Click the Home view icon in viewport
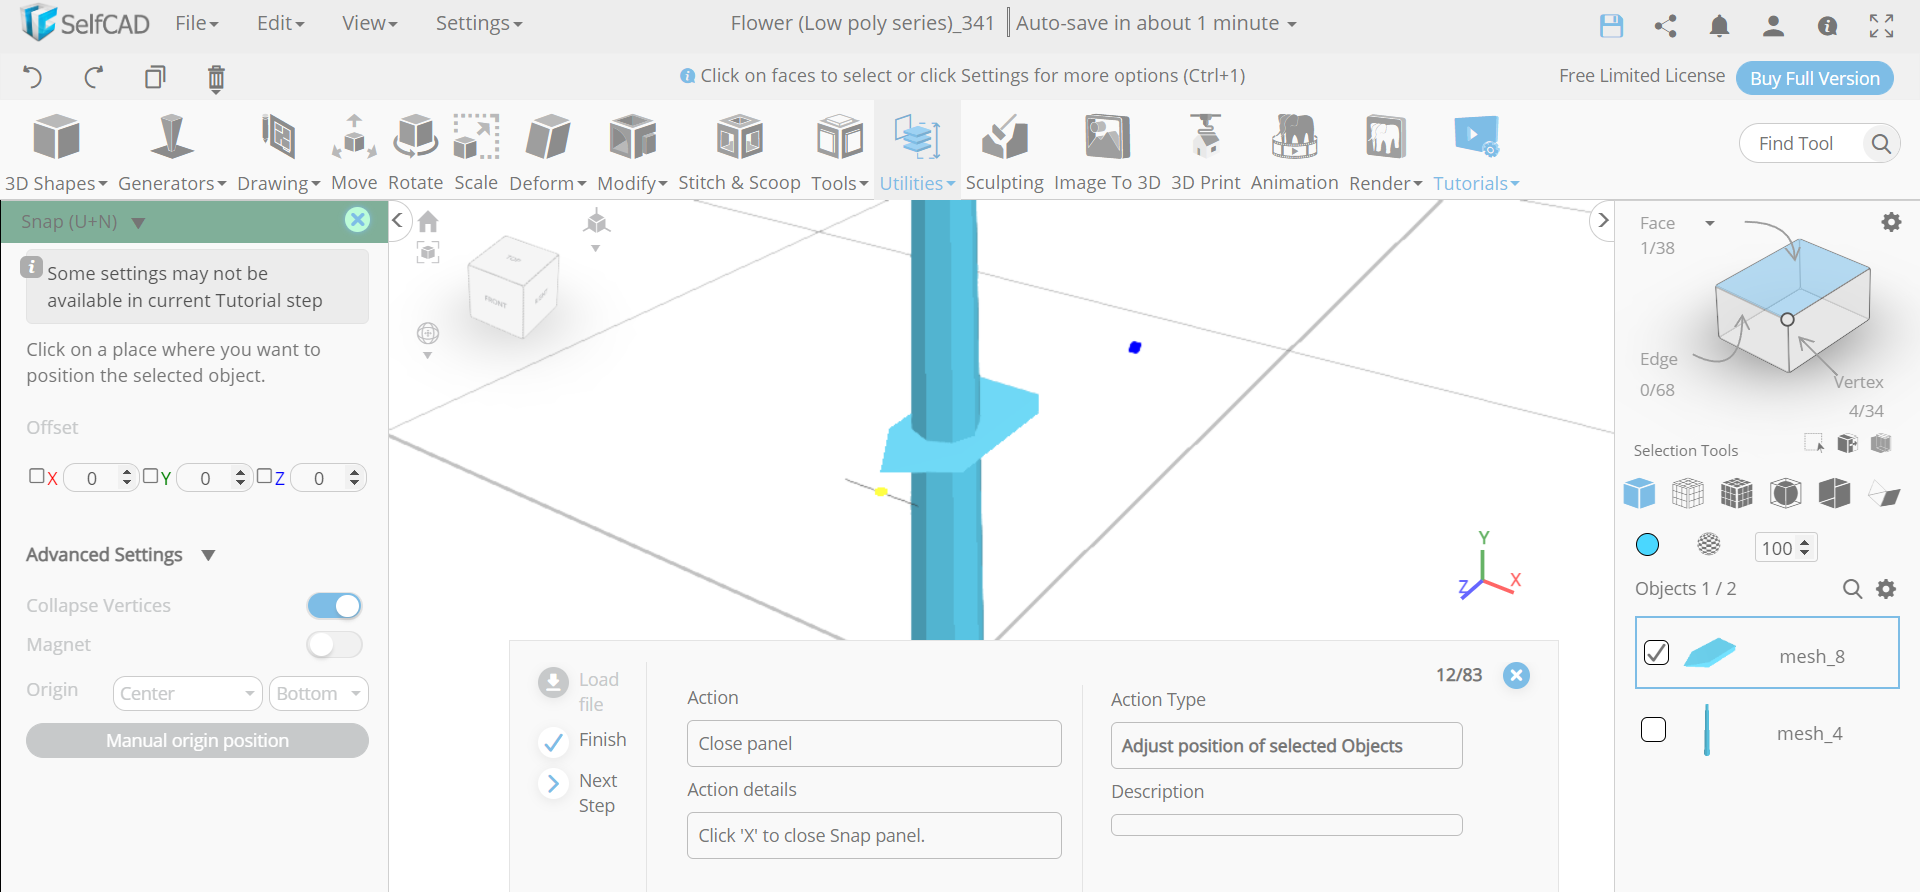This screenshot has height=892, width=1920. point(428,221)
